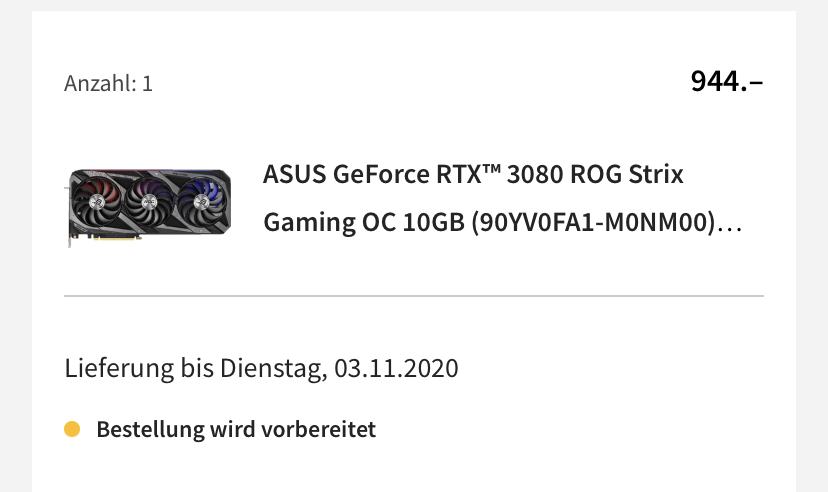Click the 944.– price amount

click(726, 82)
